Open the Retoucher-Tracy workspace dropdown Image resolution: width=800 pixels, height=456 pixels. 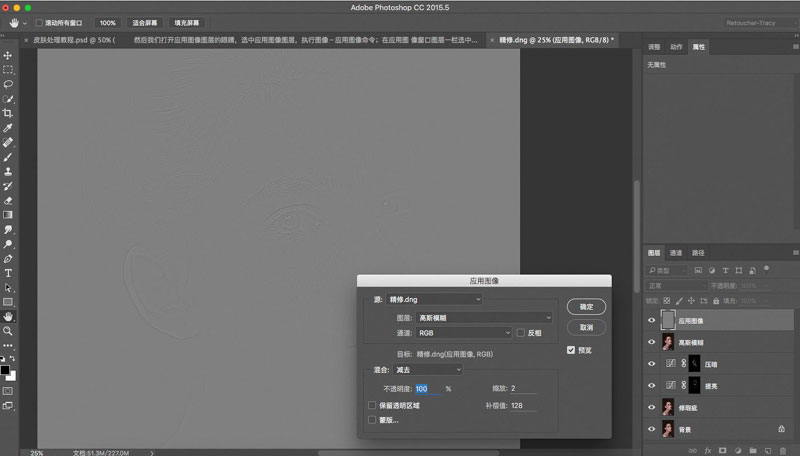[760, 23]
